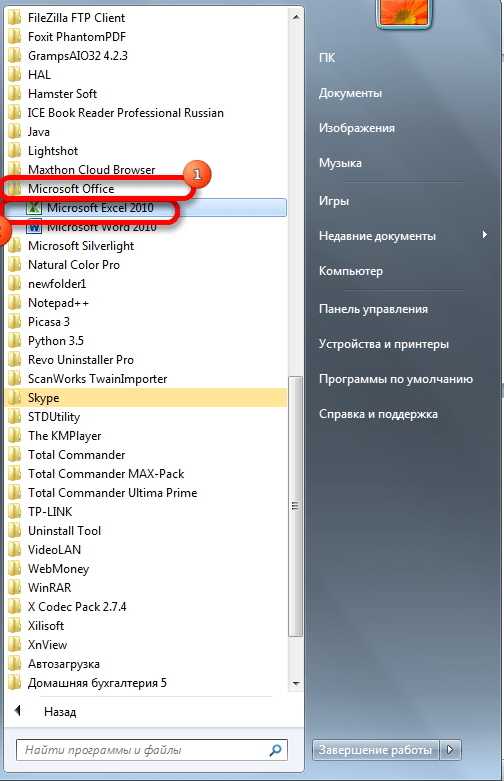Expand the GrampsAIO32 4.2.3 folder icon

pos(15,56)
